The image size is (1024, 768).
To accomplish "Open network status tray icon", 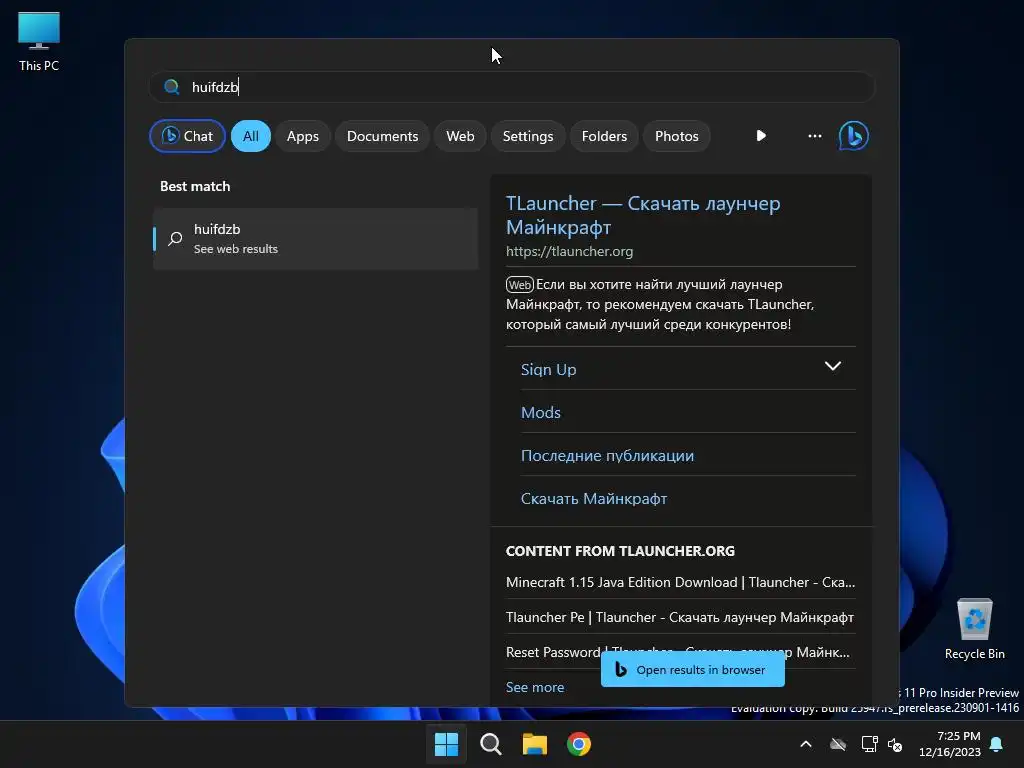I will coord(869,744).
